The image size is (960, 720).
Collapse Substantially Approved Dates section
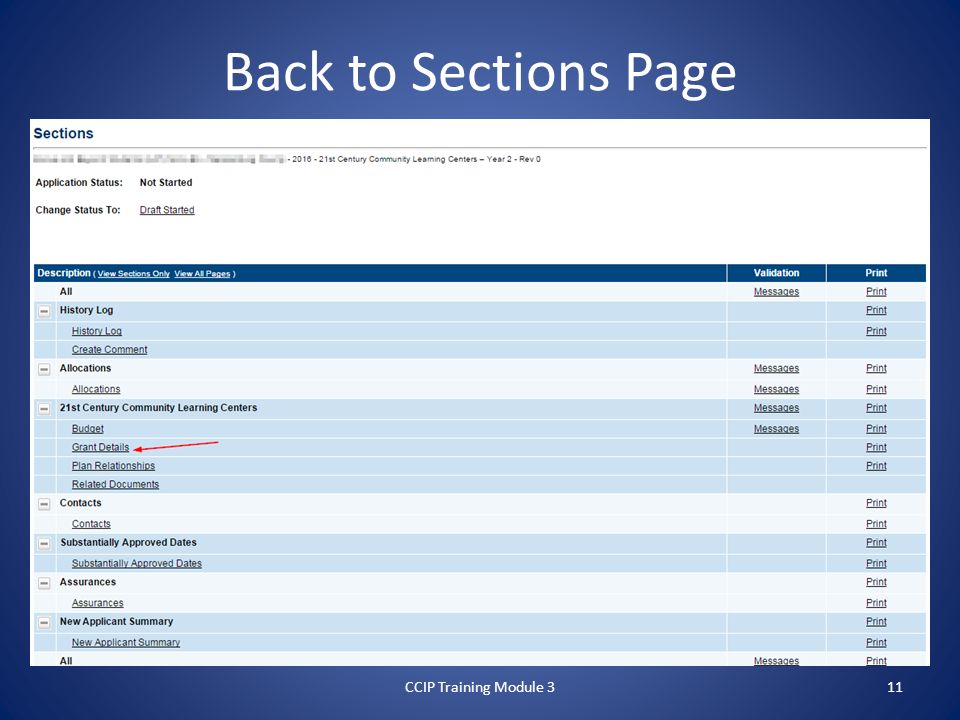(x=44, y=543)
